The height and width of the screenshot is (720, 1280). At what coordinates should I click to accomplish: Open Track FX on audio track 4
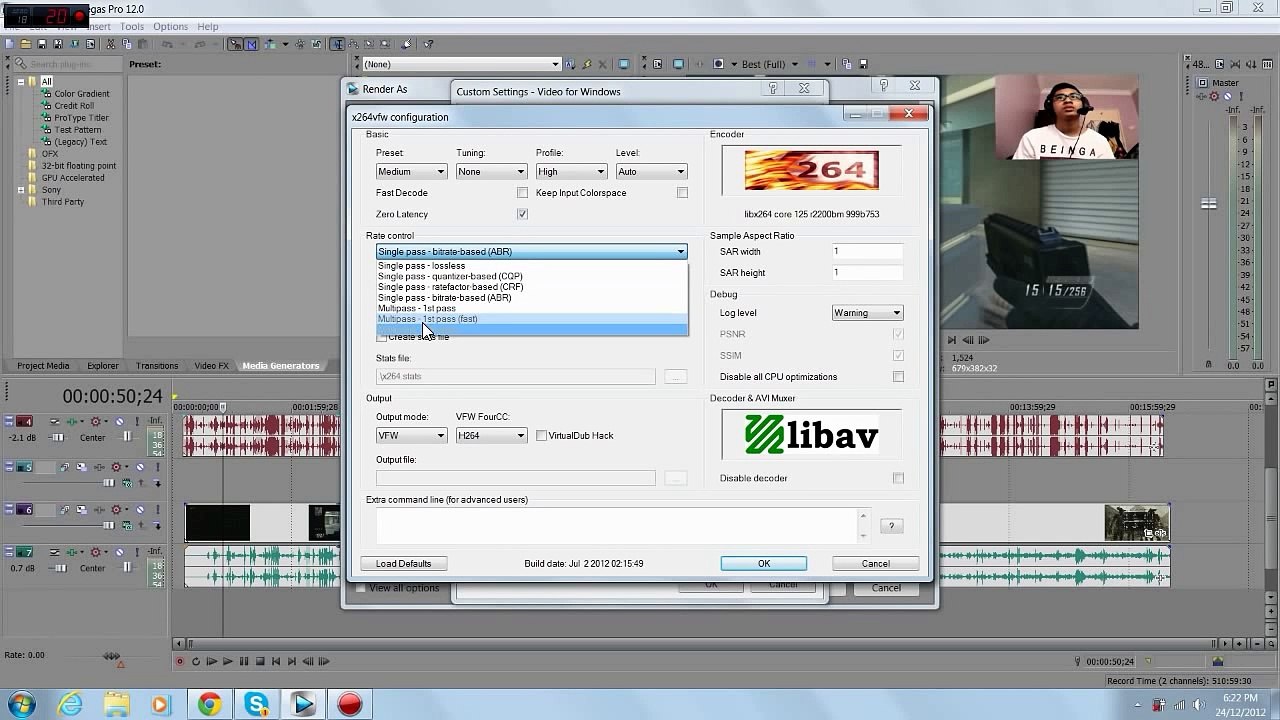(x=72, y=421)
